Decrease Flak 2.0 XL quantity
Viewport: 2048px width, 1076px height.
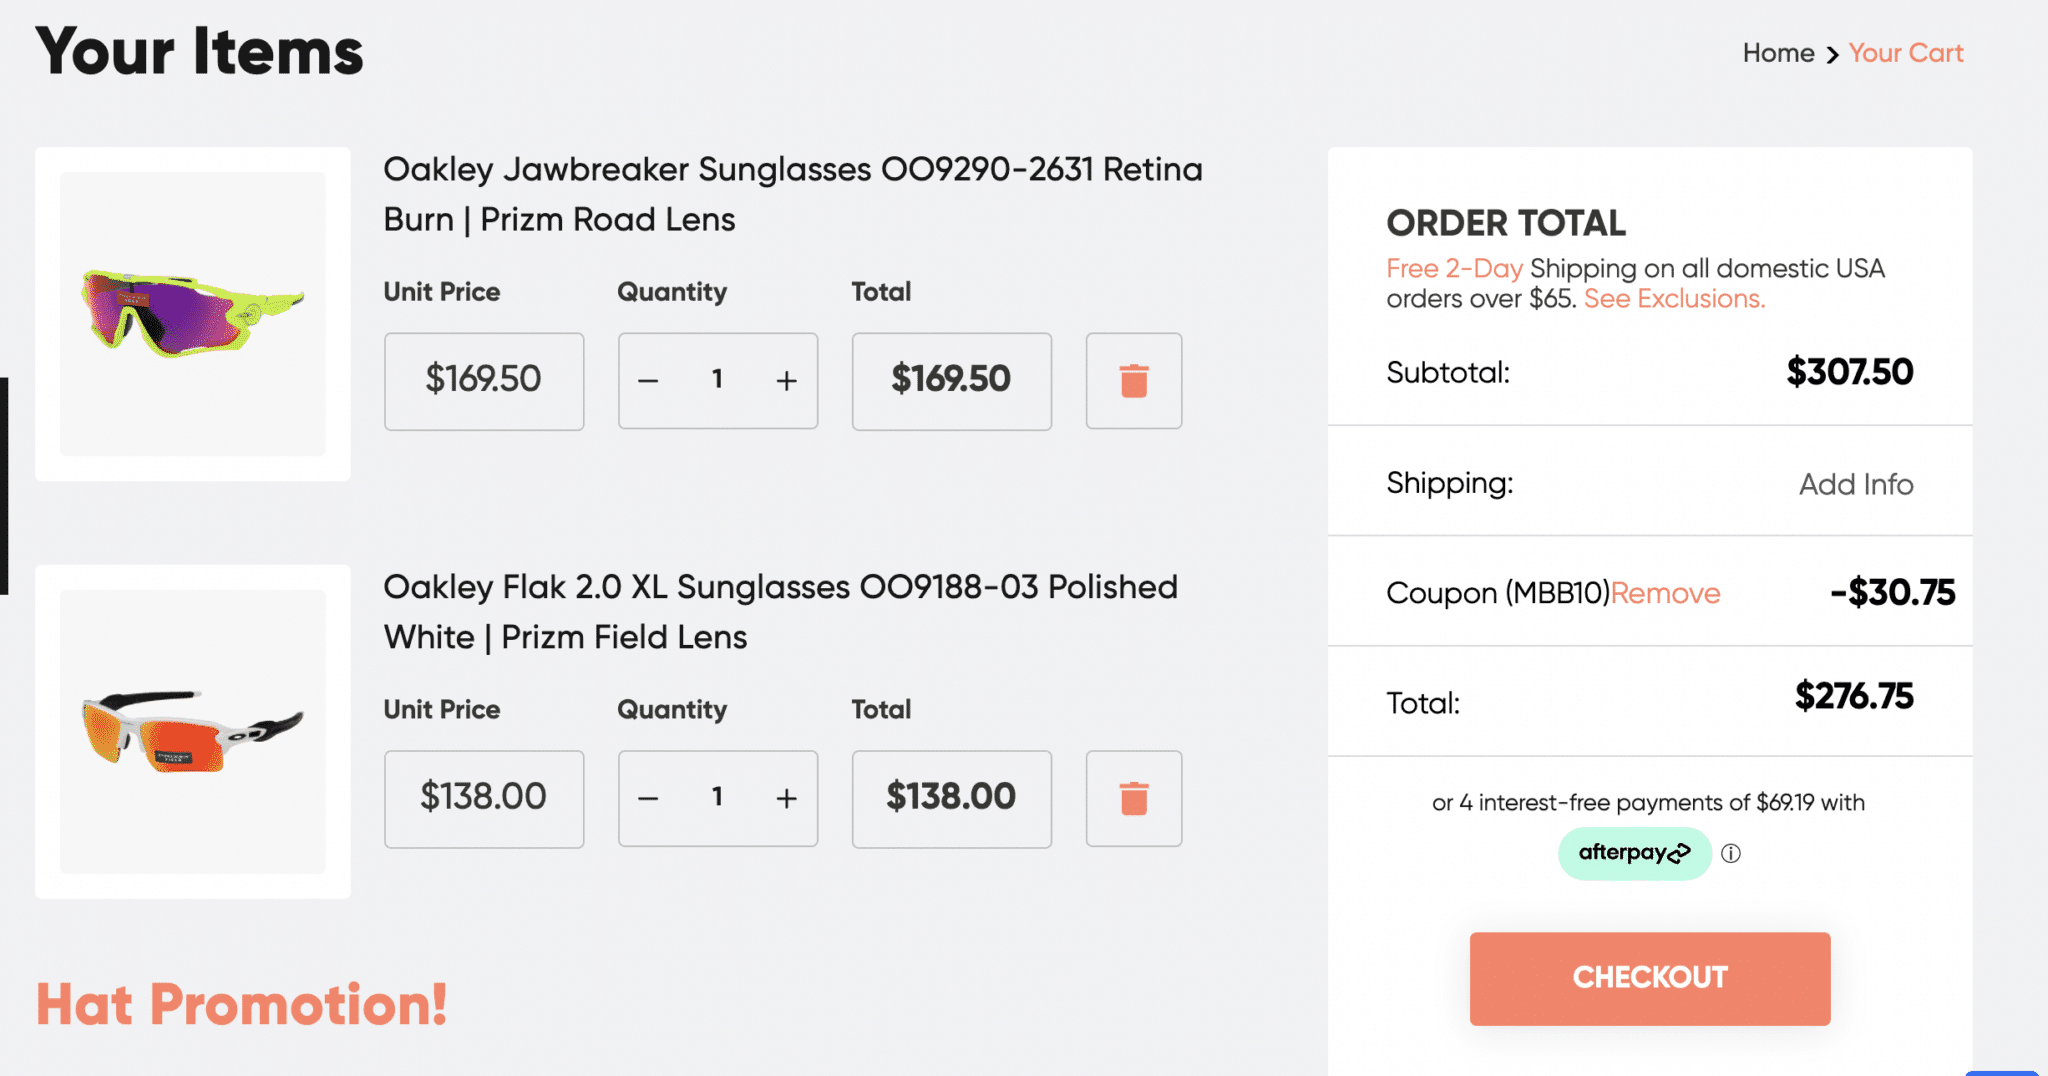click(x=648, y=799)
